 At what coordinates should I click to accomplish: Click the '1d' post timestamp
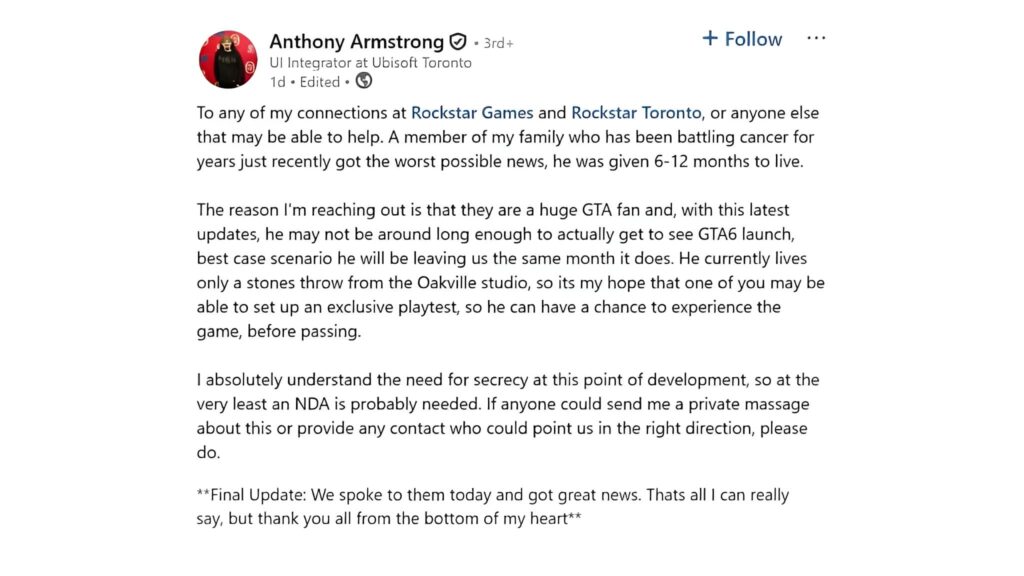[277, 82]
